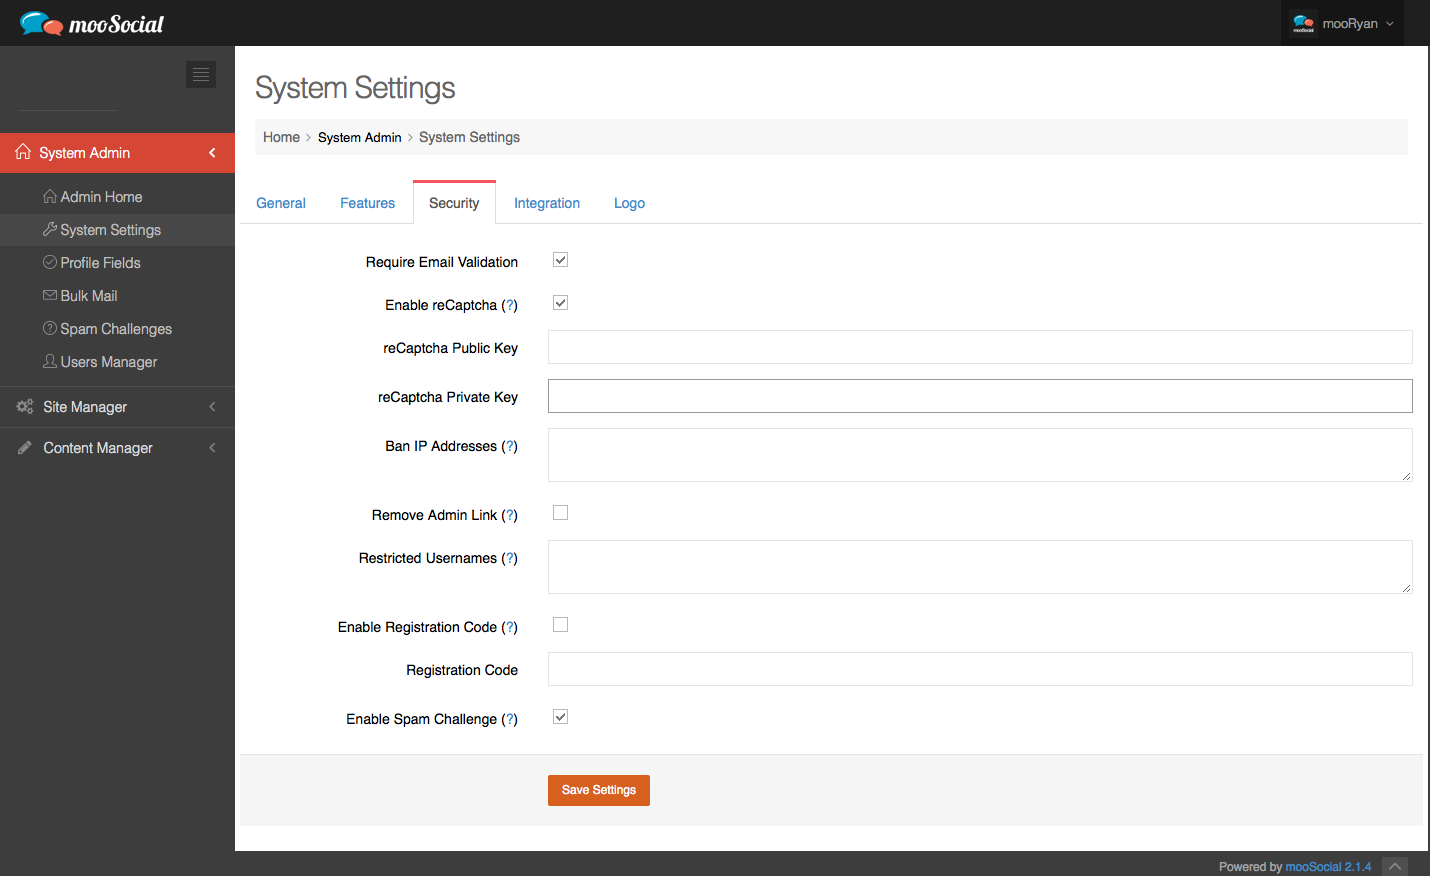Toggle the sidebar hamburger menu icon
The height and width of the screenshot is (876, 1430).
tap(201, 74)
